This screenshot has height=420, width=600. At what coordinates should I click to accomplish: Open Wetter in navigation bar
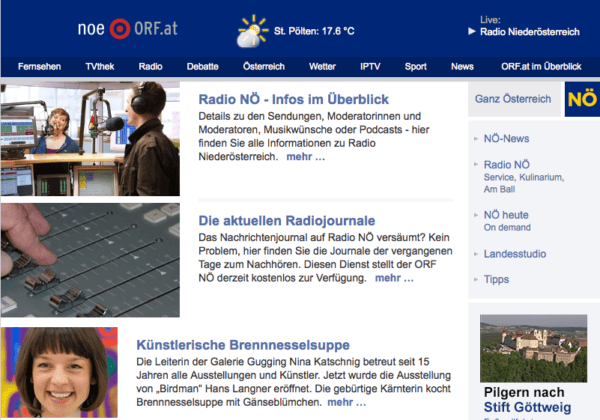tap(322, 67)
